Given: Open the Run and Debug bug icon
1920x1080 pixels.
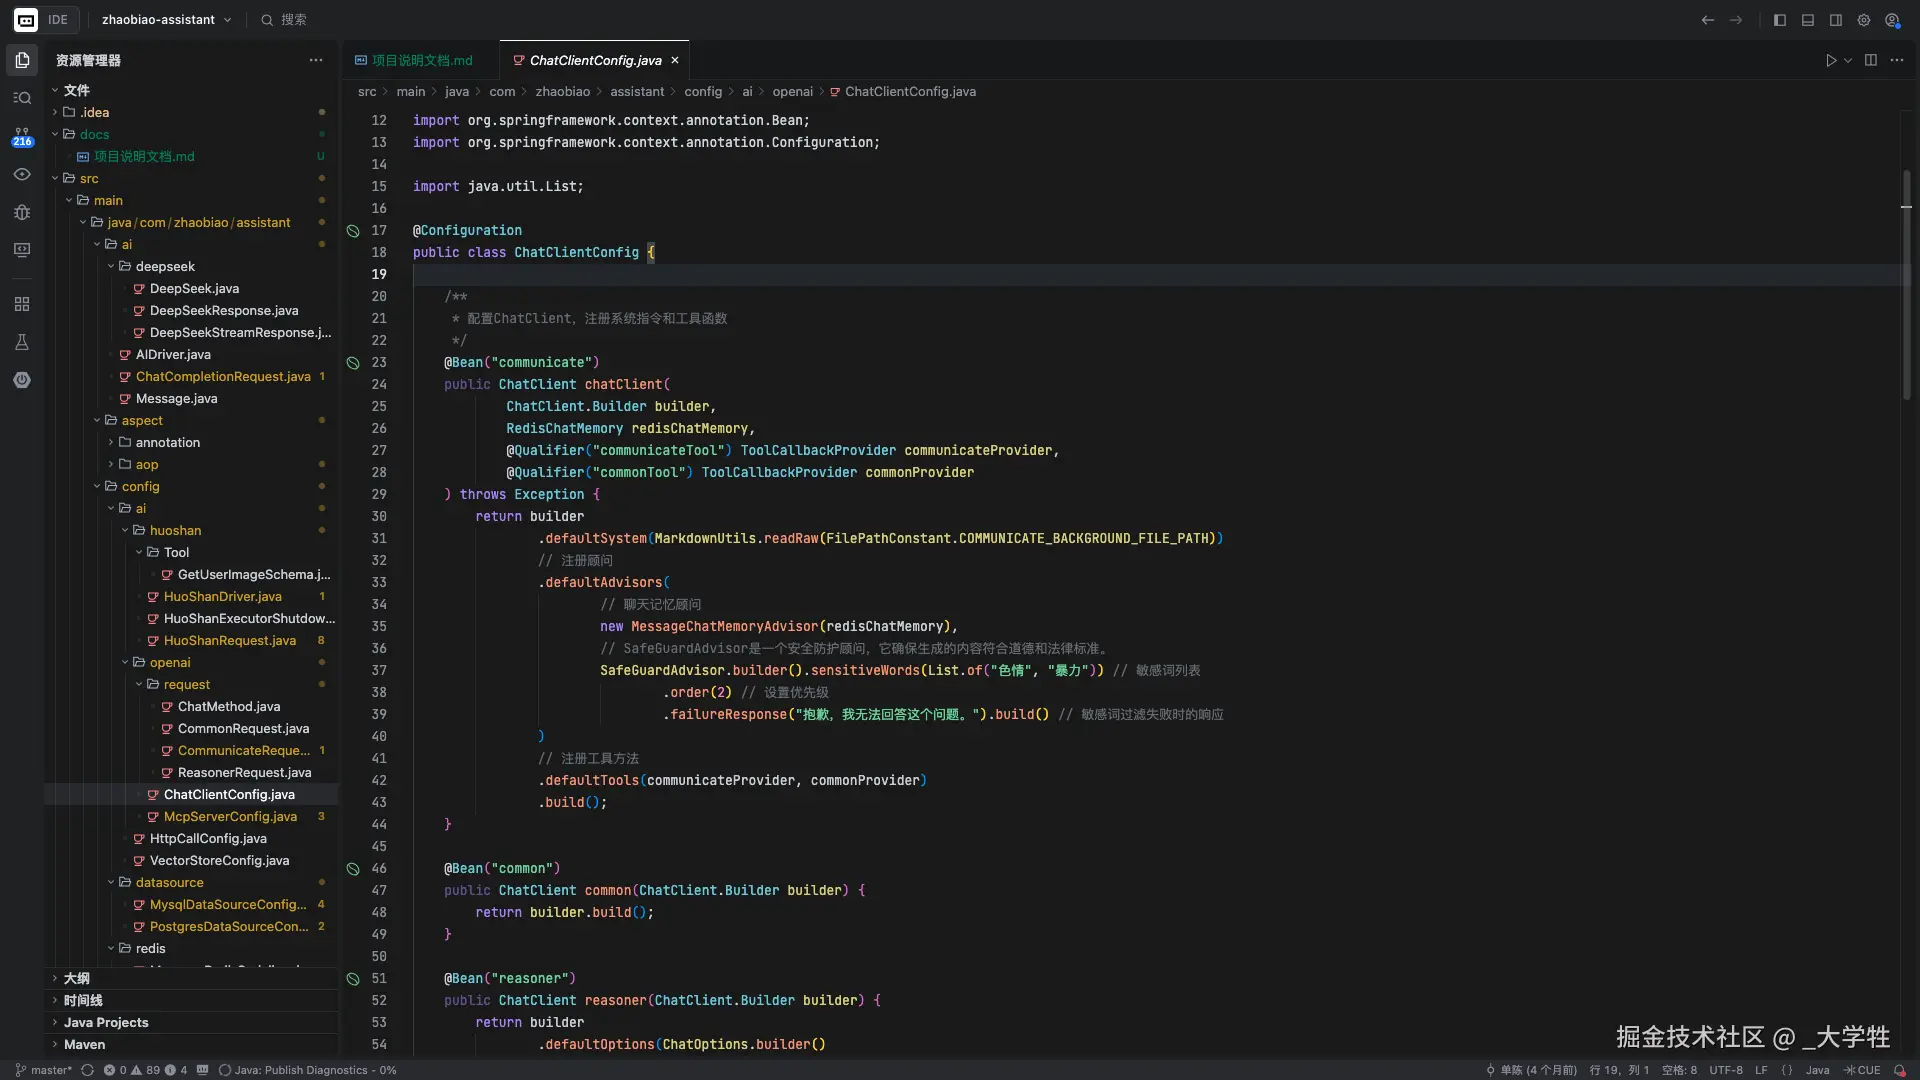Looking at the screenshot, I should [22, 212].
